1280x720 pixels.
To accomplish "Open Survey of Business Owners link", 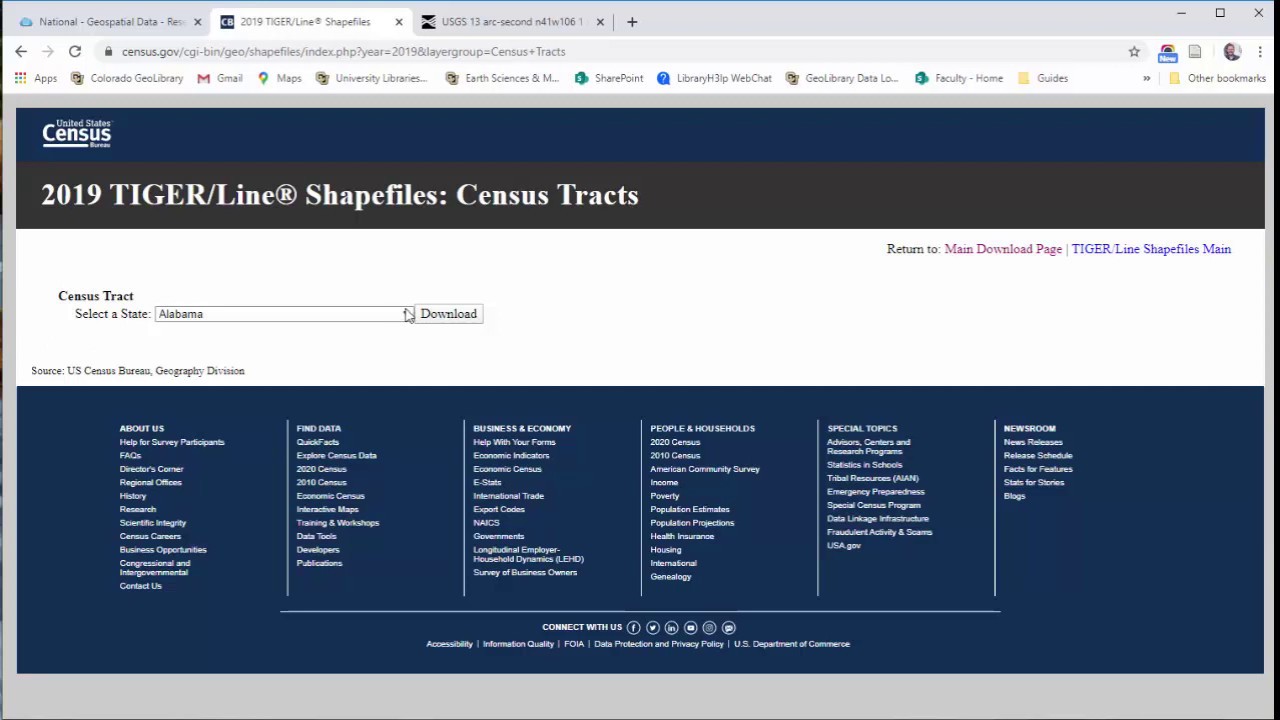I will click(525, 573).
